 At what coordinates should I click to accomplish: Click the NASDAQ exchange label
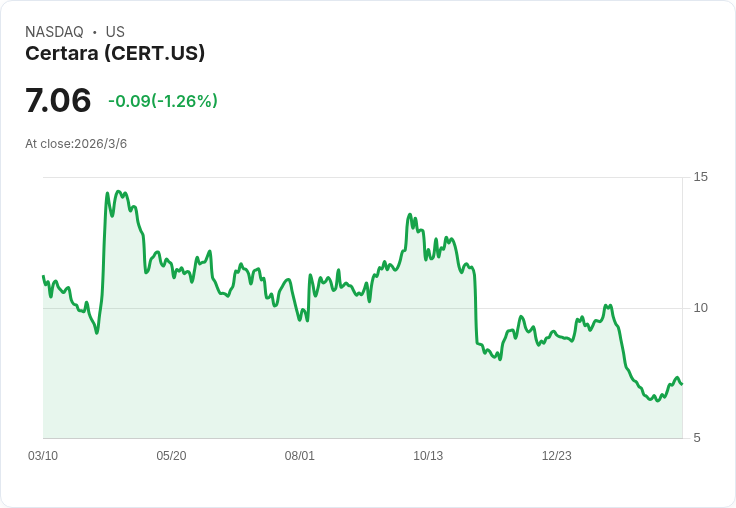[54, 32]
